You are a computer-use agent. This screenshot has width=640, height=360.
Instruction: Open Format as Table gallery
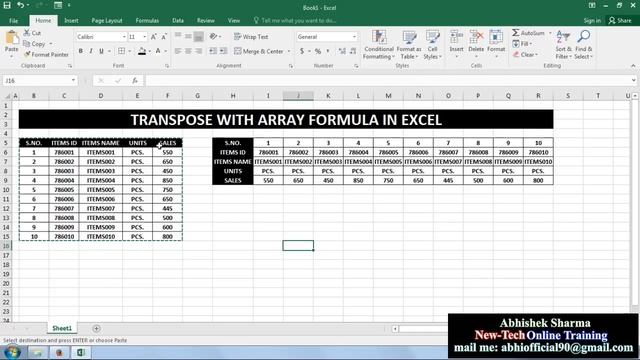[x=409, y=44]
